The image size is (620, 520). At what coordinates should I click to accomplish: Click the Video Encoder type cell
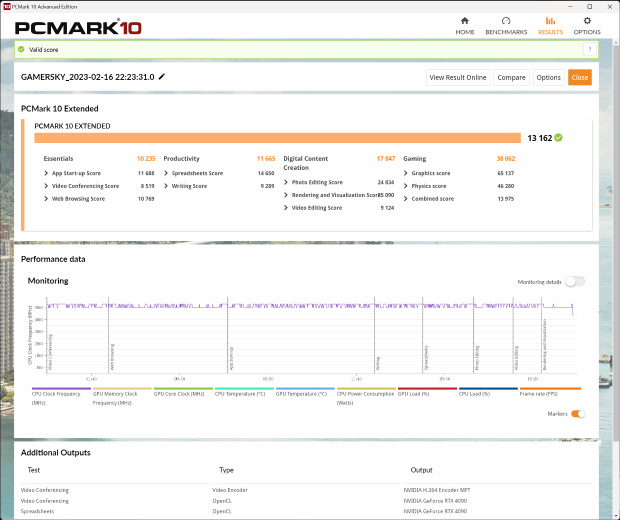click(230, 490)
